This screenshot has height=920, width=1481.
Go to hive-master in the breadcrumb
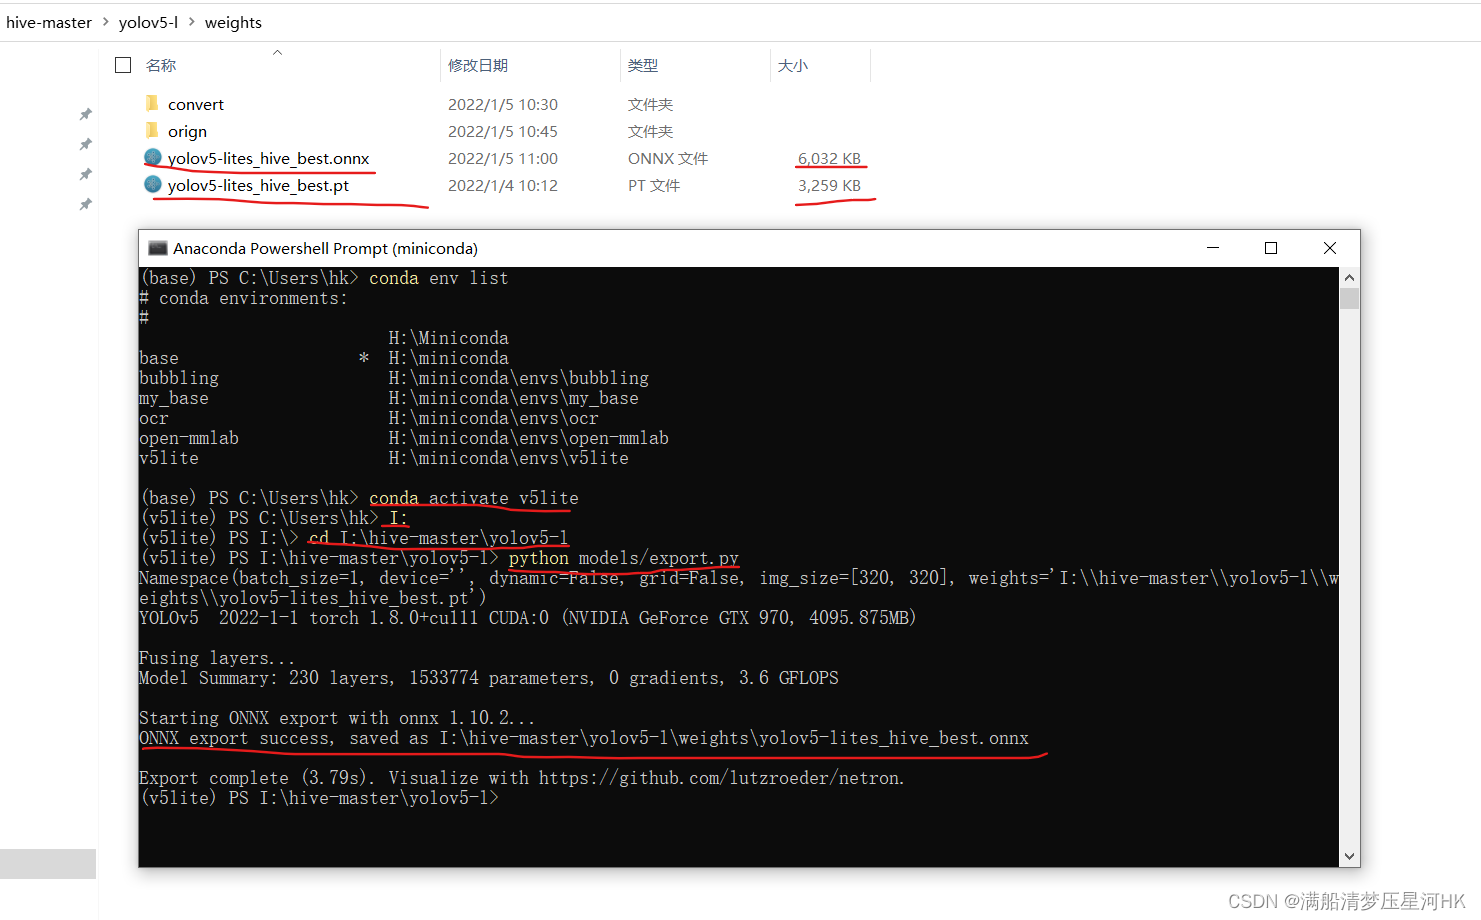[49, 22]
